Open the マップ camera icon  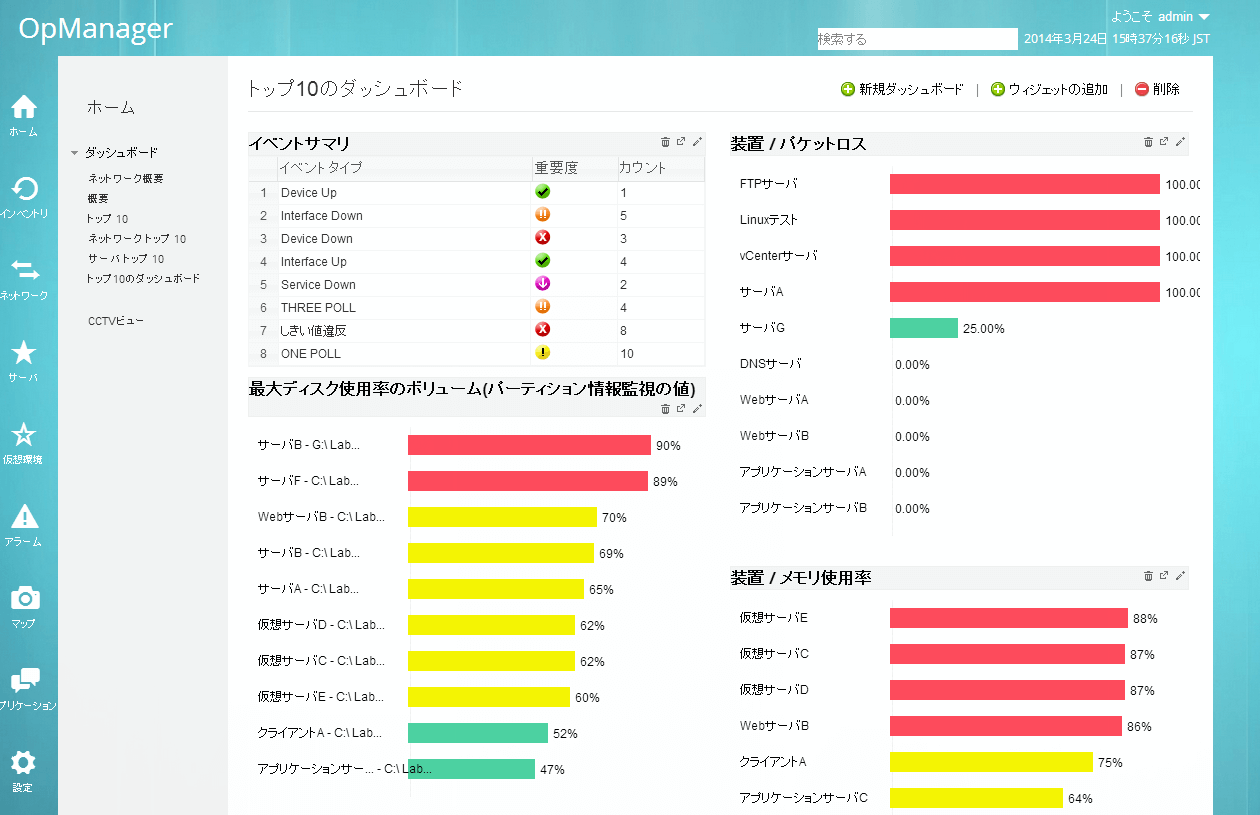point(24,598)
